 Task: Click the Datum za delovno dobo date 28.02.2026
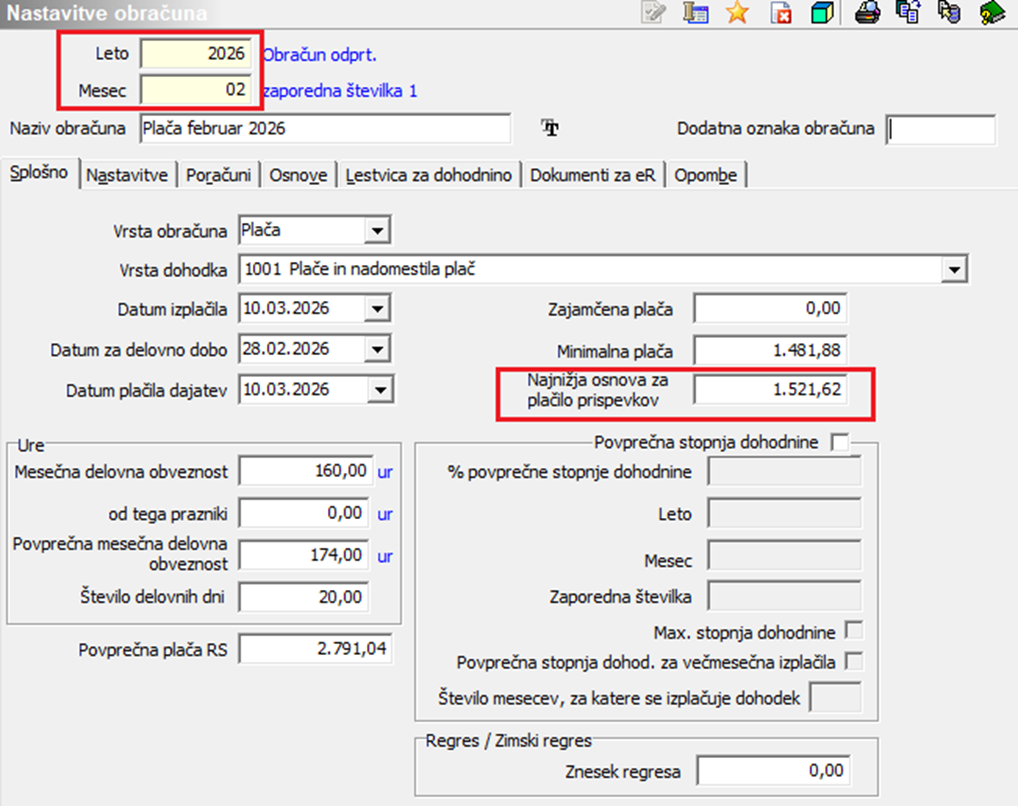pyautogui.click(x=286, y=349)
